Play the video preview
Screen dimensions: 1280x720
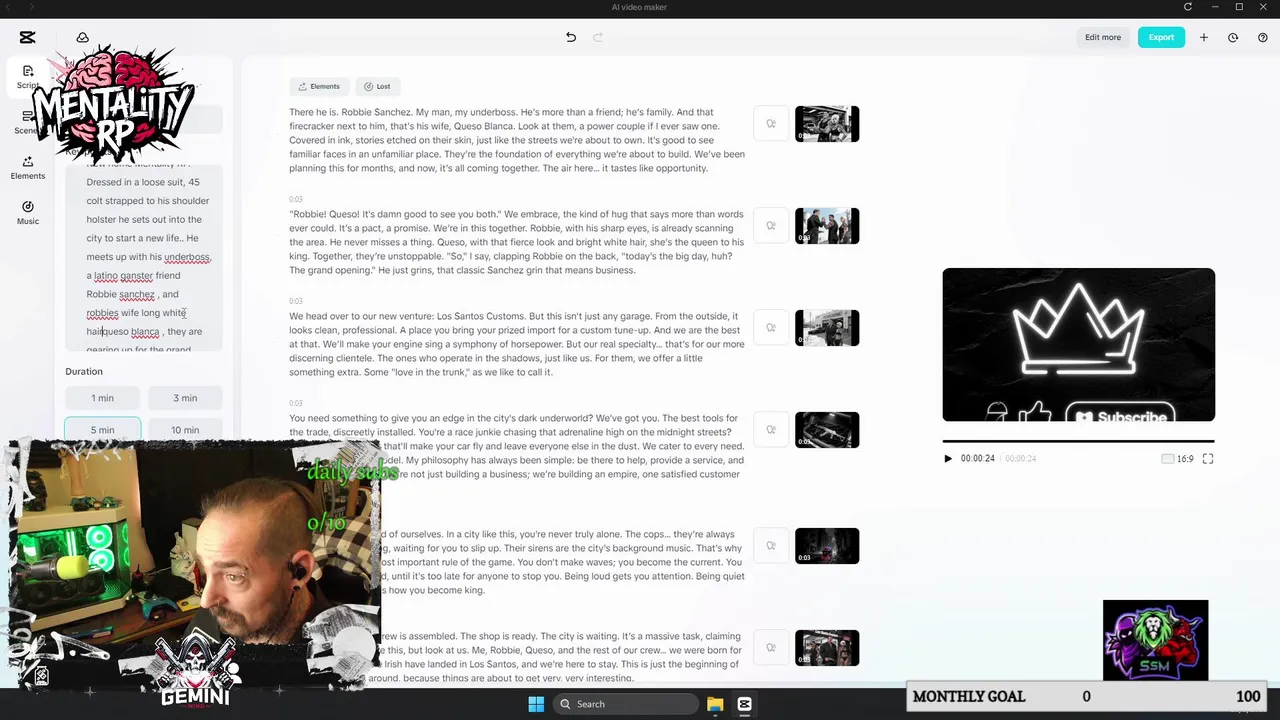pos(948,458)
